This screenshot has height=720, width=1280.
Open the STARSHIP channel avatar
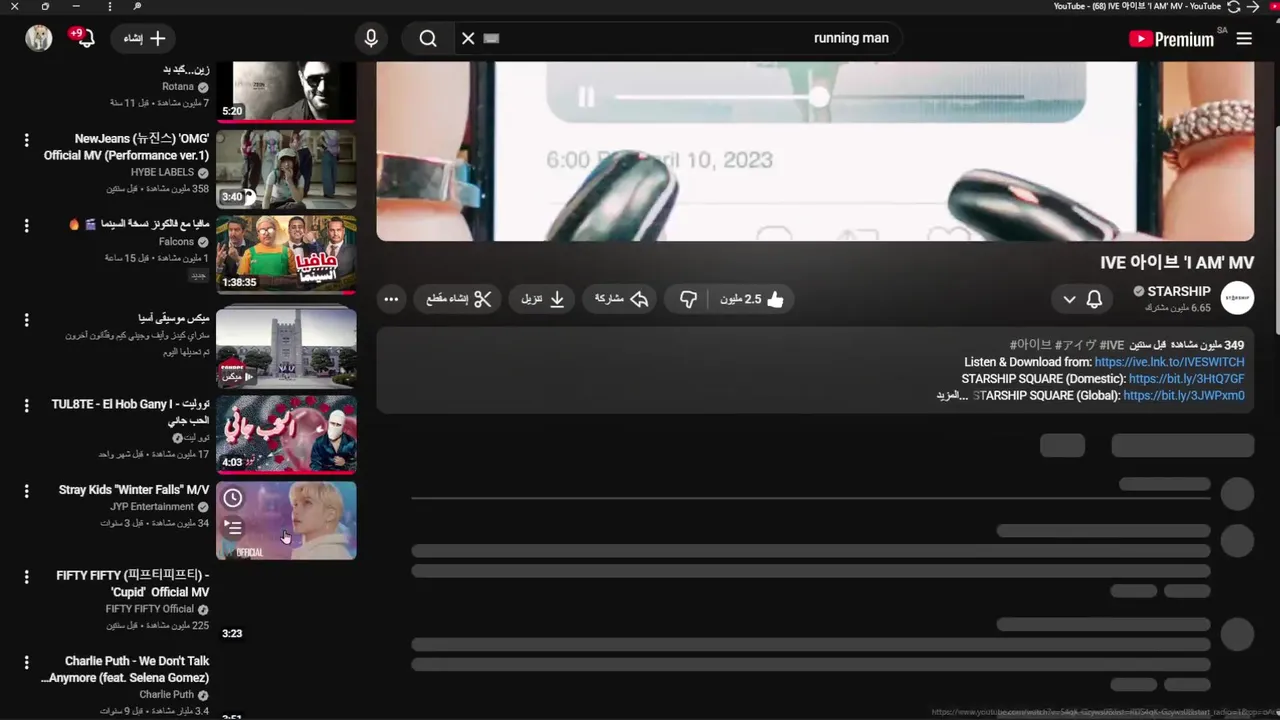tap(1238, 298)
